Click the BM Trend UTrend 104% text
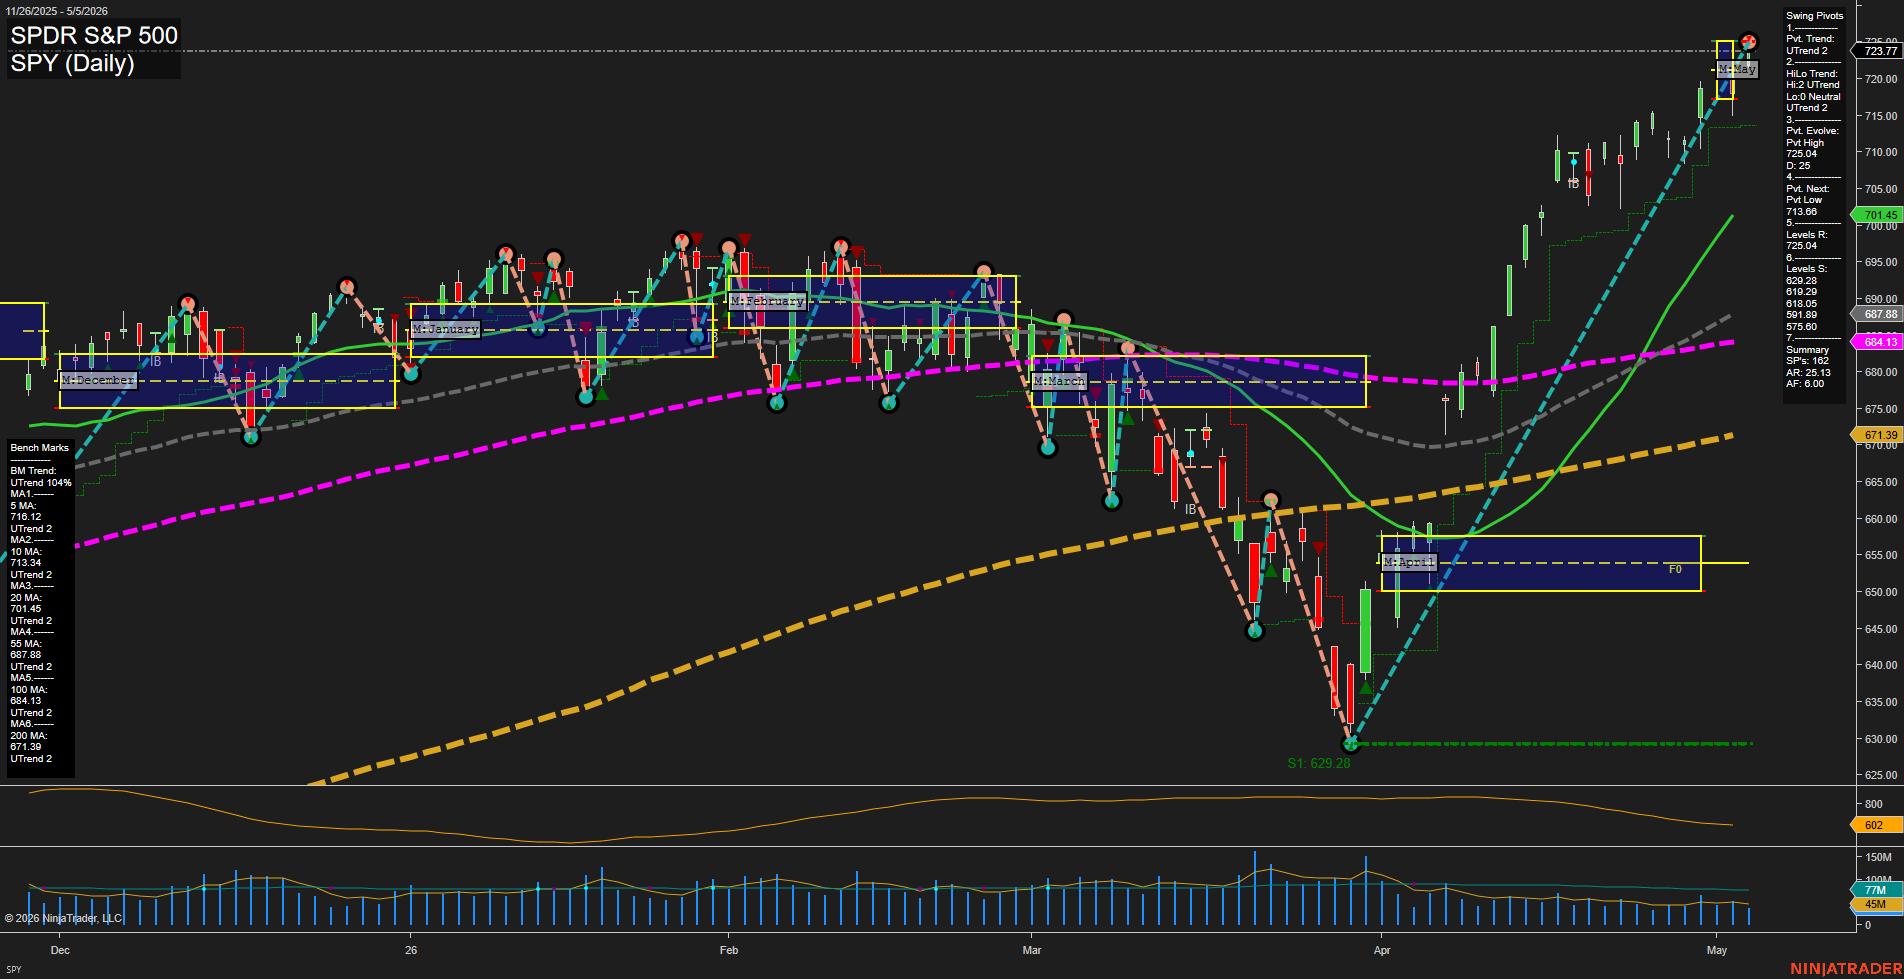The image size is (1904, 979). click(x=41, y=477)
